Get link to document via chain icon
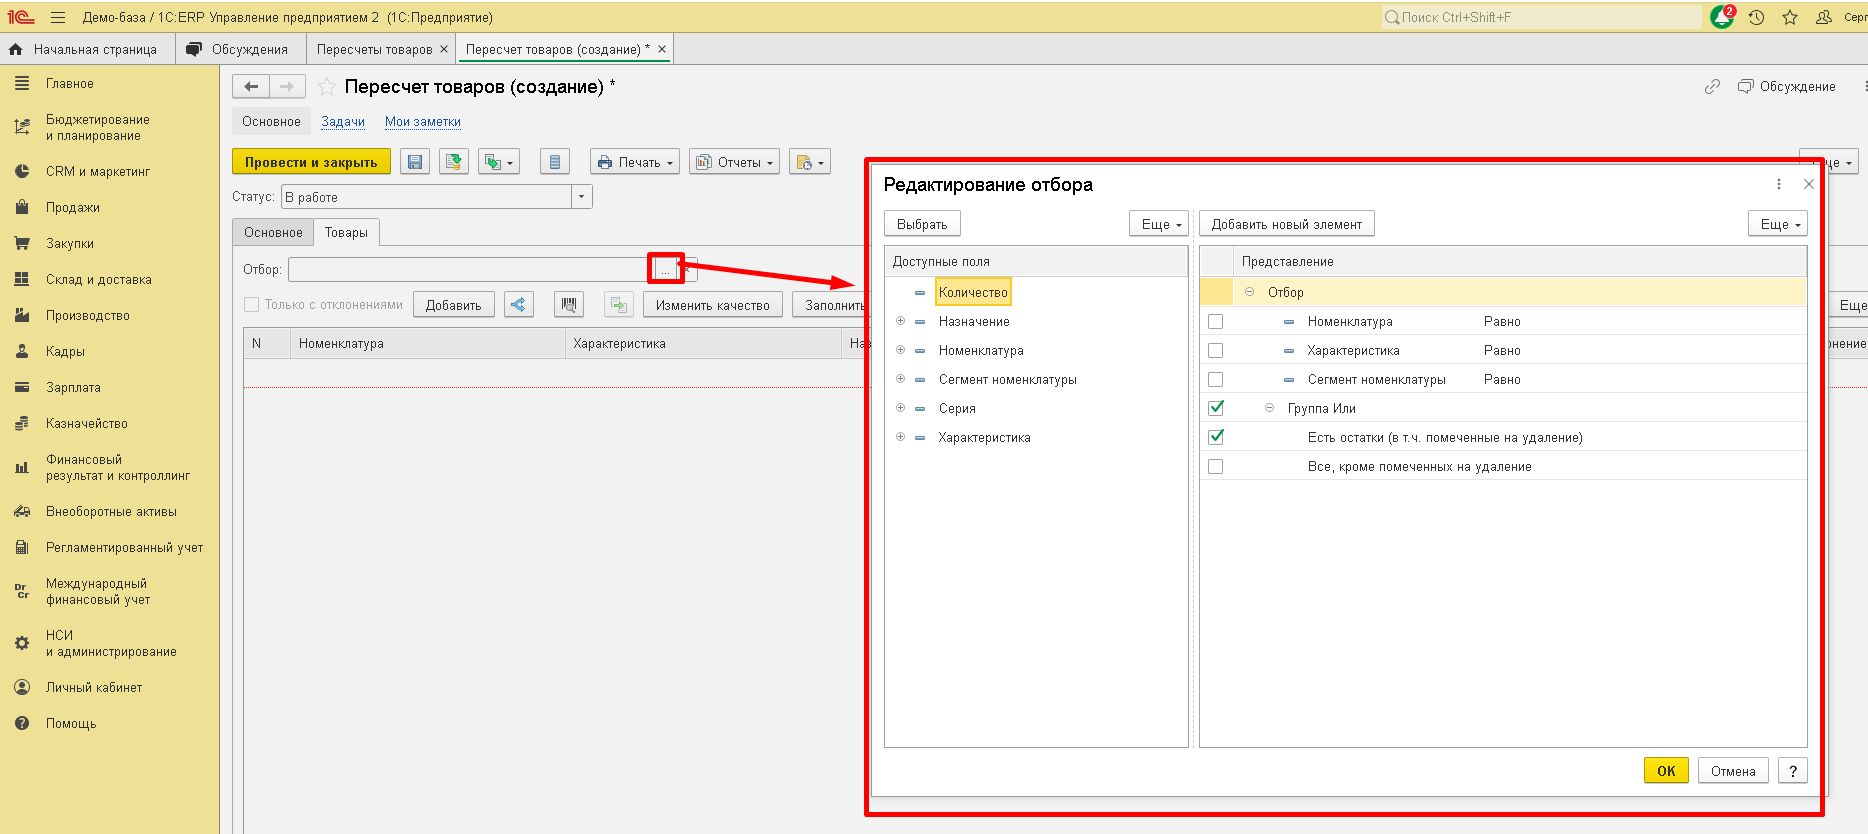1868x834 pixels. (1713, 87)
